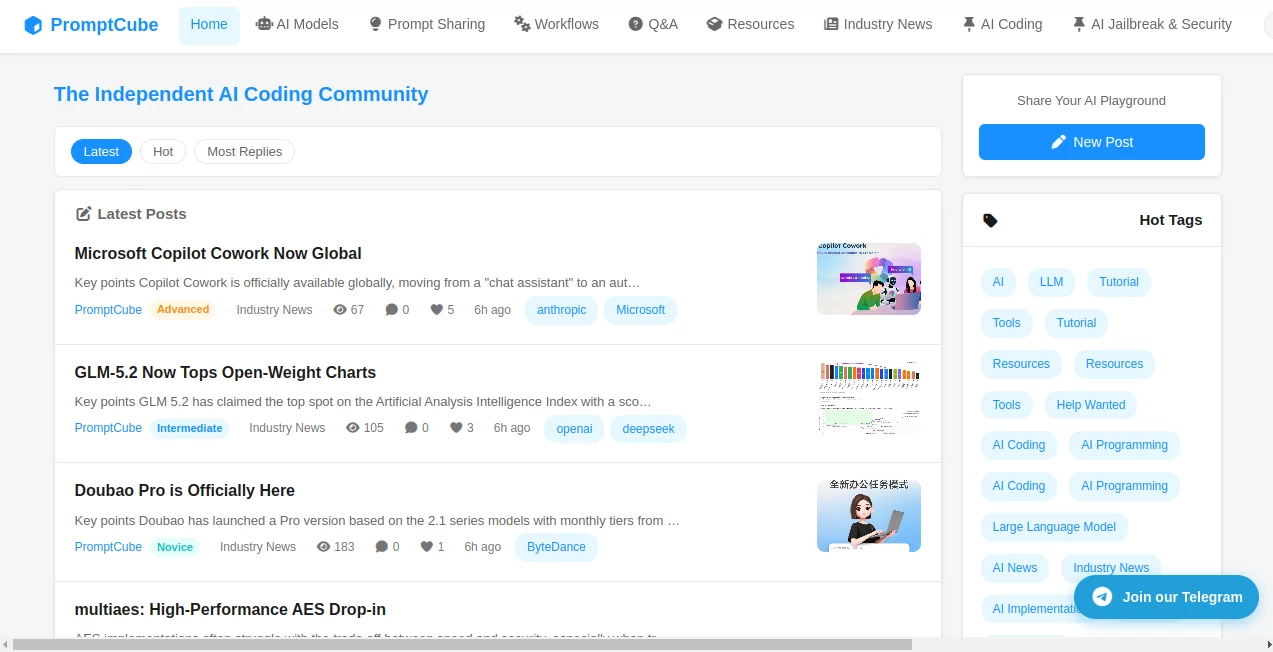
Task: Open GLM-5.2 Now Tops Open-Weight Charts post
Action: coord(225,373)
